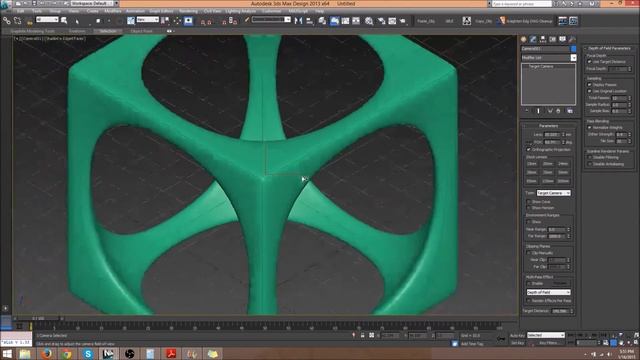Click the Select by Name toolbar icon
This screenshot has width=640, height=360.
(x=64, y=20)
